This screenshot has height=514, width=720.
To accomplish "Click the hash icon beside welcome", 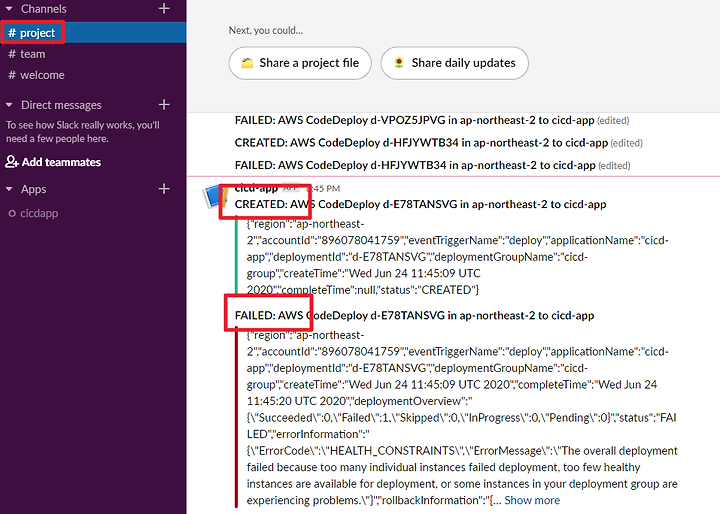I will 12,75.
